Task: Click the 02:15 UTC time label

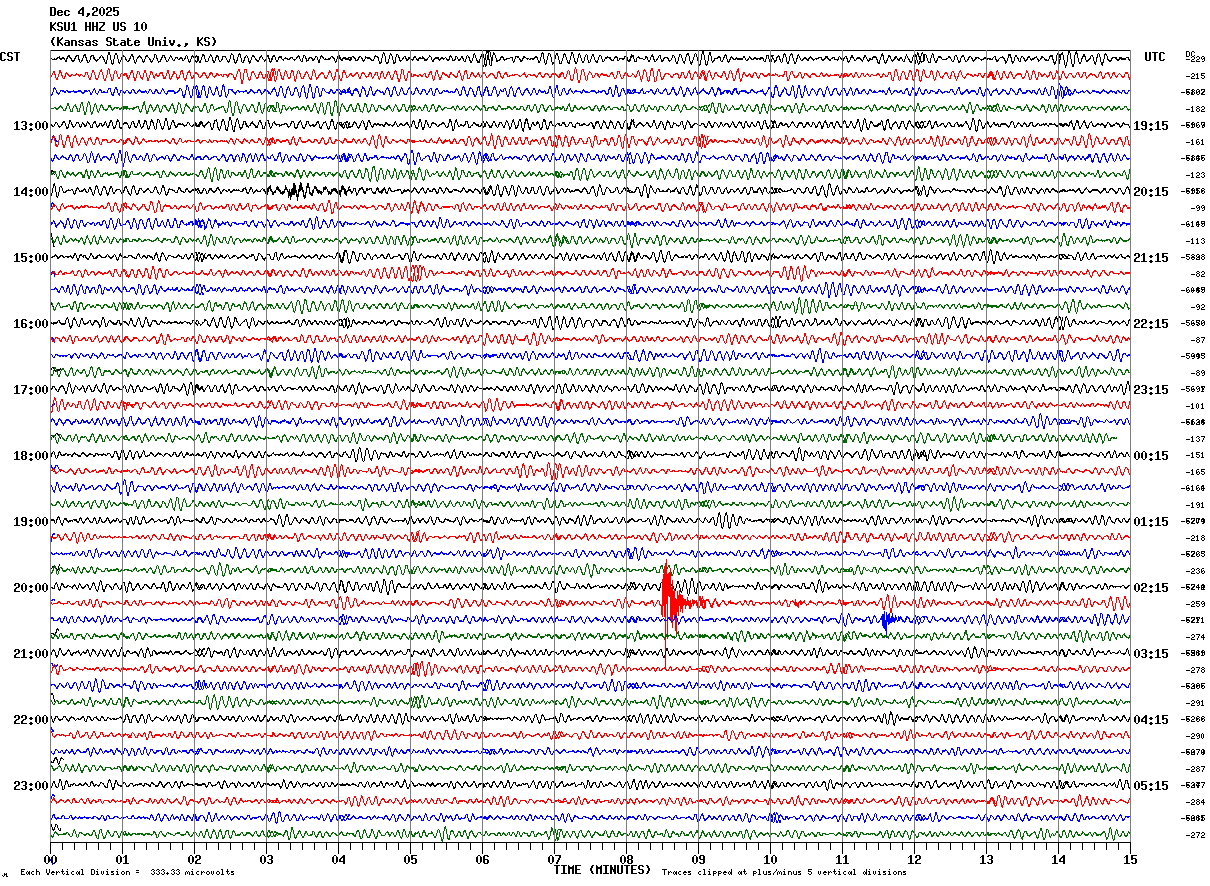Action: pyautogui.click(x=1151, y=588)
